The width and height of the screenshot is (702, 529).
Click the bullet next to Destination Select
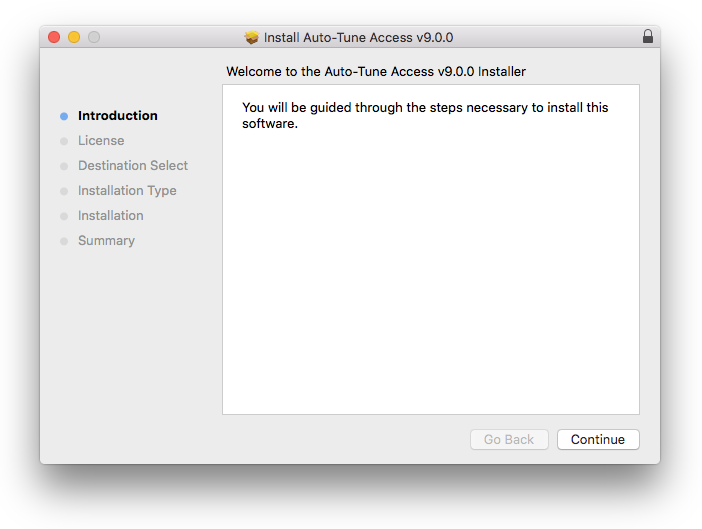[x=64, y=166]
